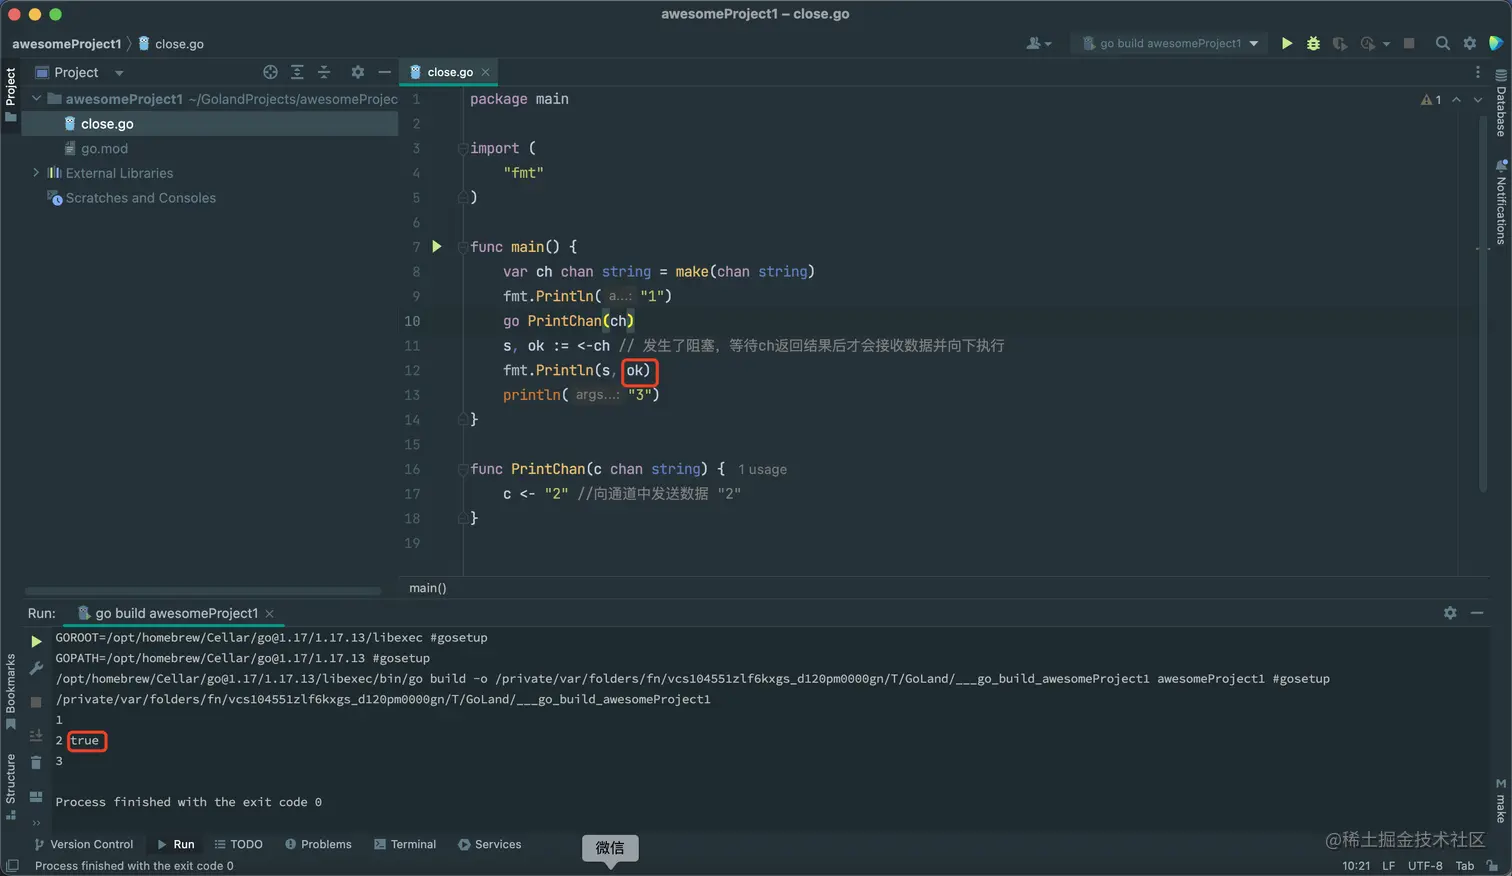This screenshot has height=876, width=1512.
Task: Click the stop square in the top toolbar
Action: pyautogui.click(x=1409, y=43)
